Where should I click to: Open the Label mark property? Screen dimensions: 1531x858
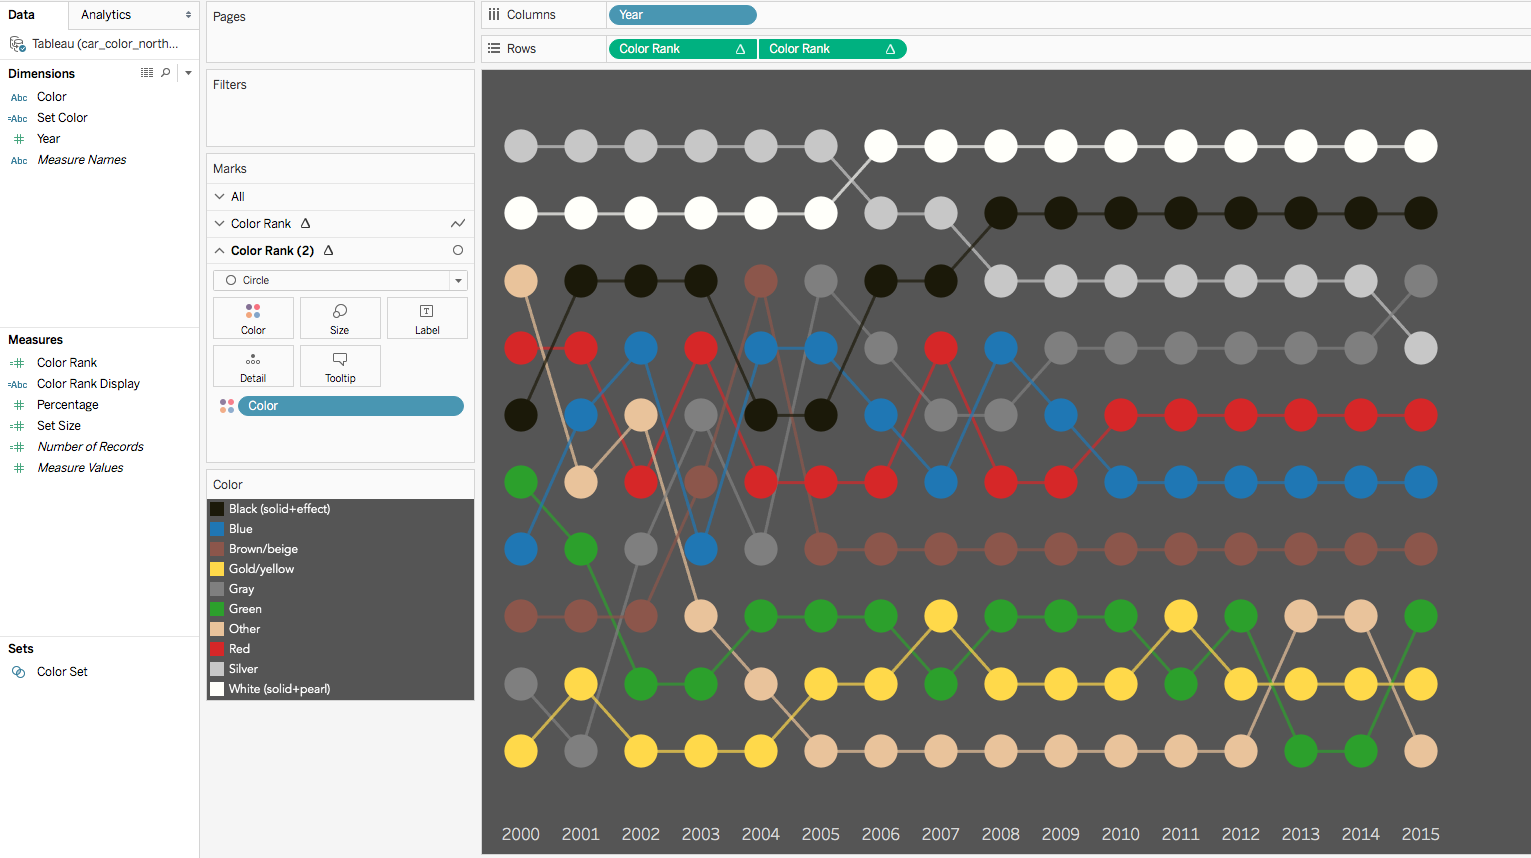(x=427, y=317)
